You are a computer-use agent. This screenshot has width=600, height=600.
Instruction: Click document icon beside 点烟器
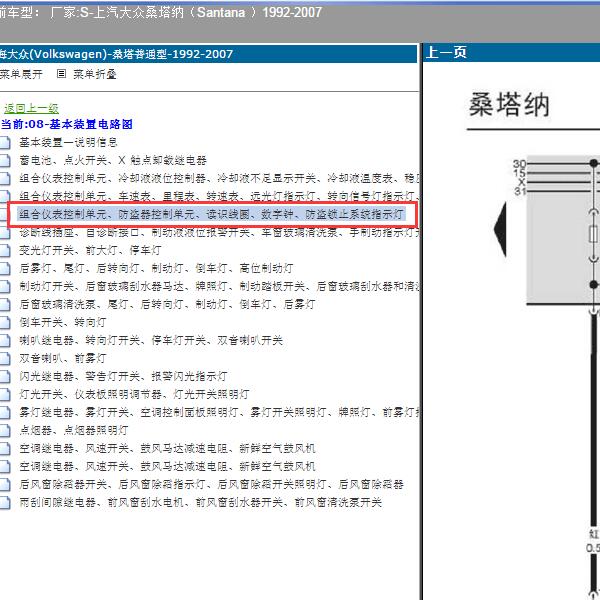[5, 430]
